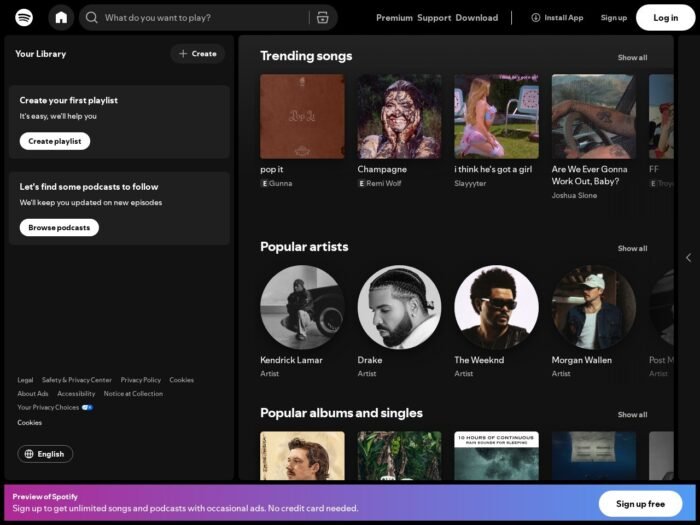Open 'i think he's got a girl' cover
The width and height of the screenshot is (700, 525).
click(496, 116)
